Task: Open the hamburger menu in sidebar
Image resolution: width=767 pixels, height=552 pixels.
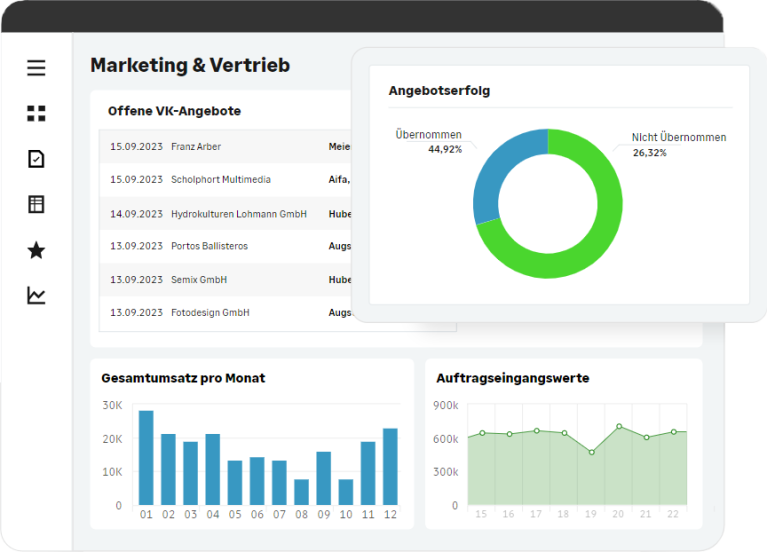Action: coord(36,68)
